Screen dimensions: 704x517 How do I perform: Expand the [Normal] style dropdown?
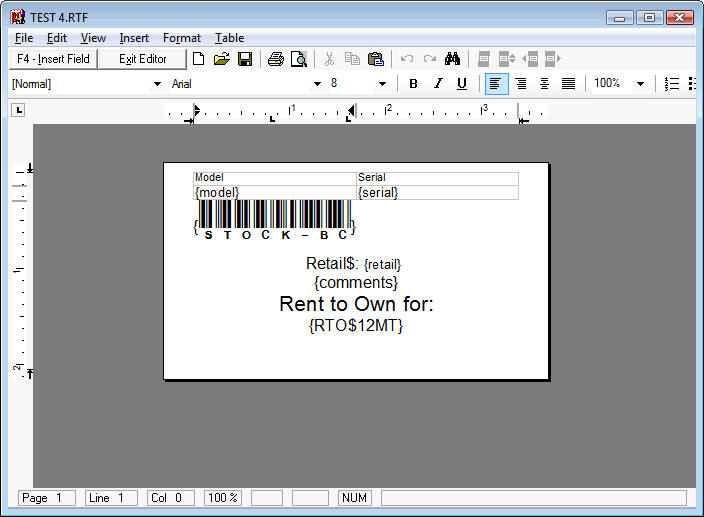[x=156, y=84]
